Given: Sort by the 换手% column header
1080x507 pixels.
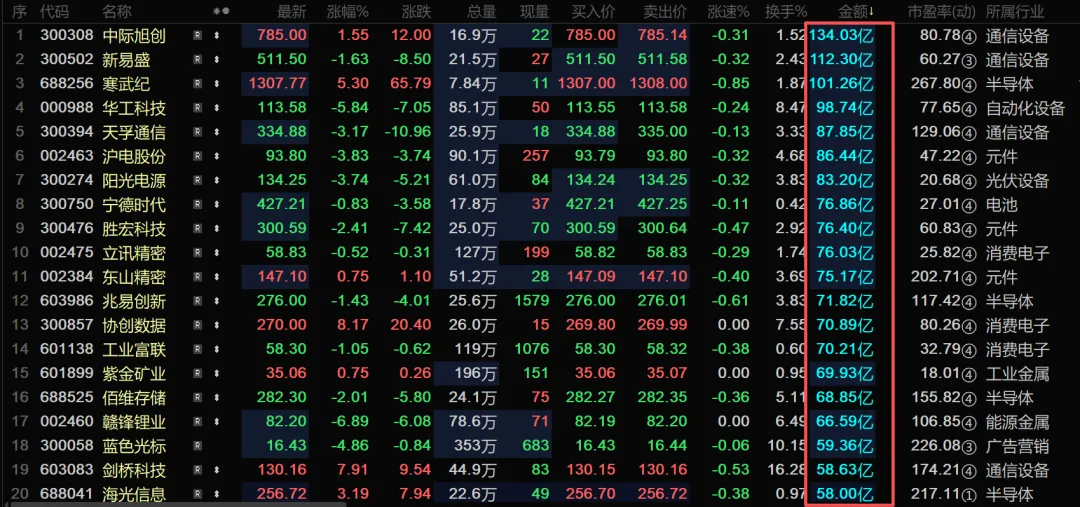Looking at the screenshot, I should pyautogui.click(x=785, y=12).
